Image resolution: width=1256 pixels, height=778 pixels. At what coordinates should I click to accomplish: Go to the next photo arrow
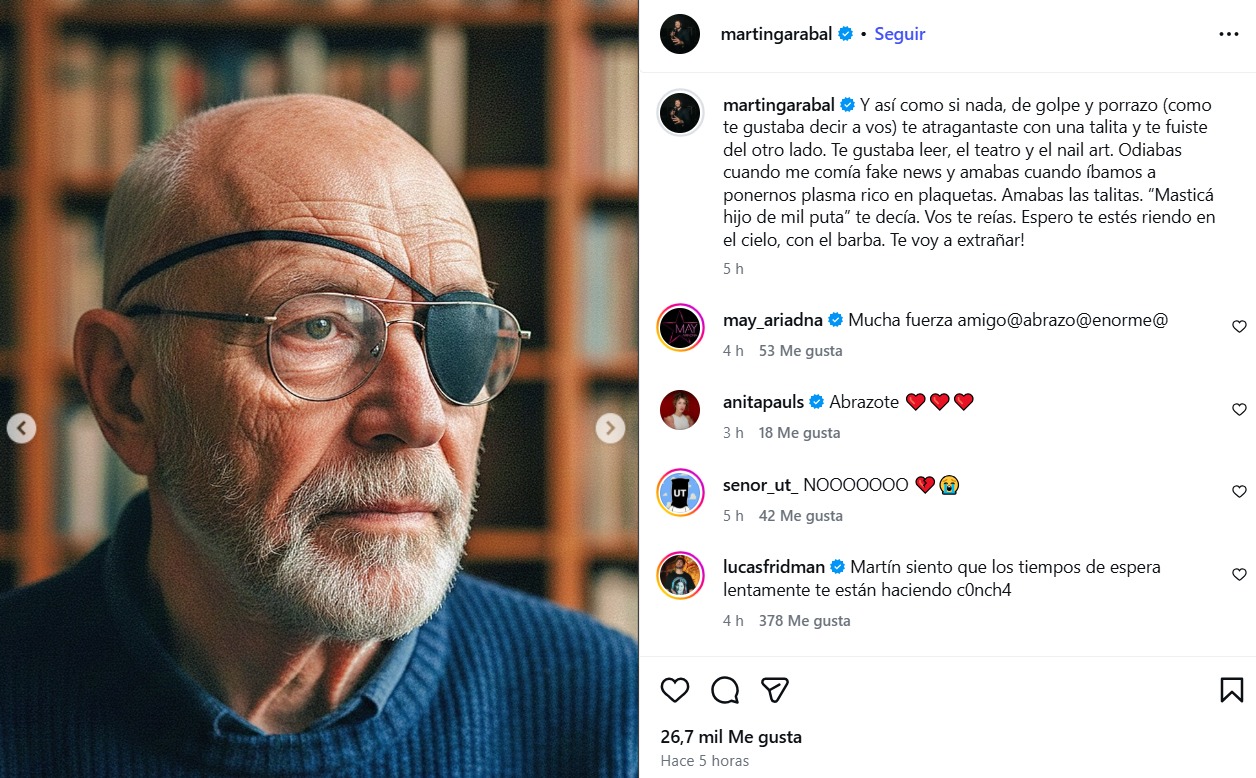pos(610,428)
